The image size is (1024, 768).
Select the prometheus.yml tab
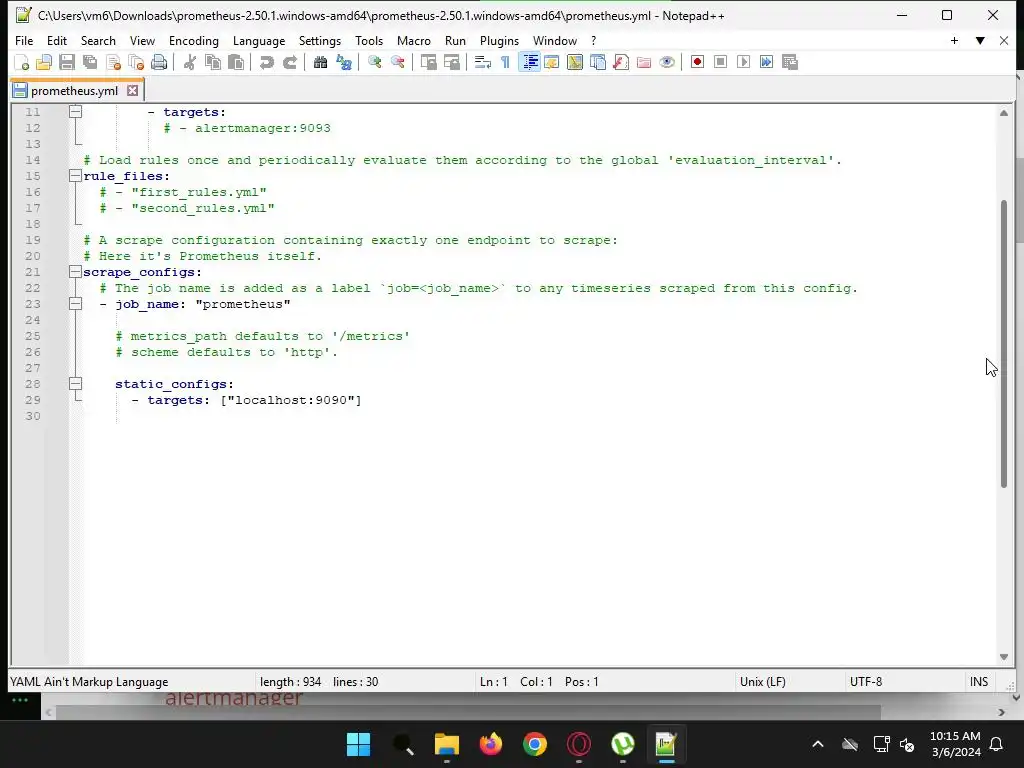pos(74,91)
